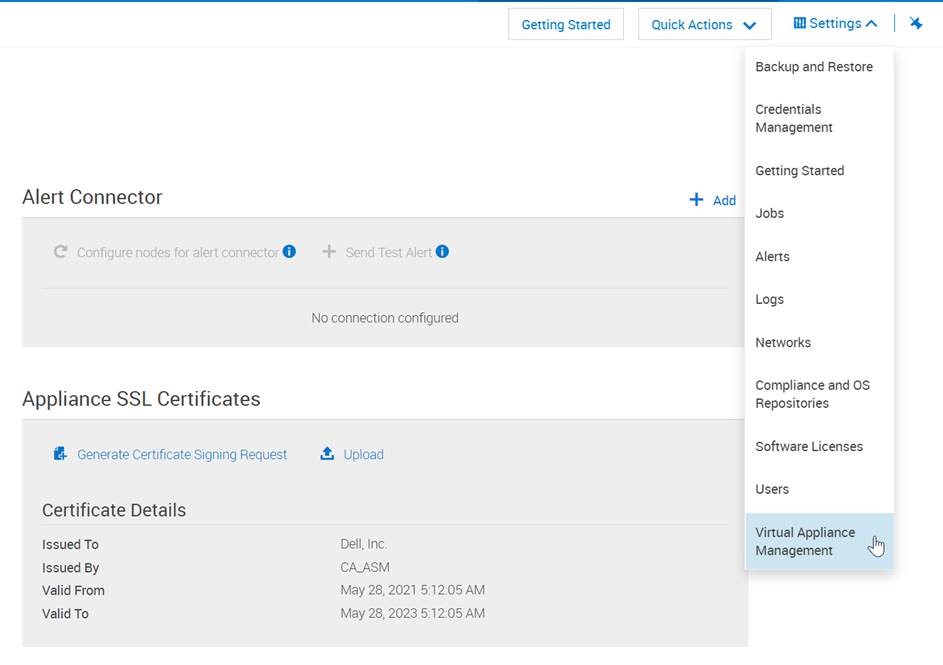Open the Jobs settings entry

pos(770,213)
